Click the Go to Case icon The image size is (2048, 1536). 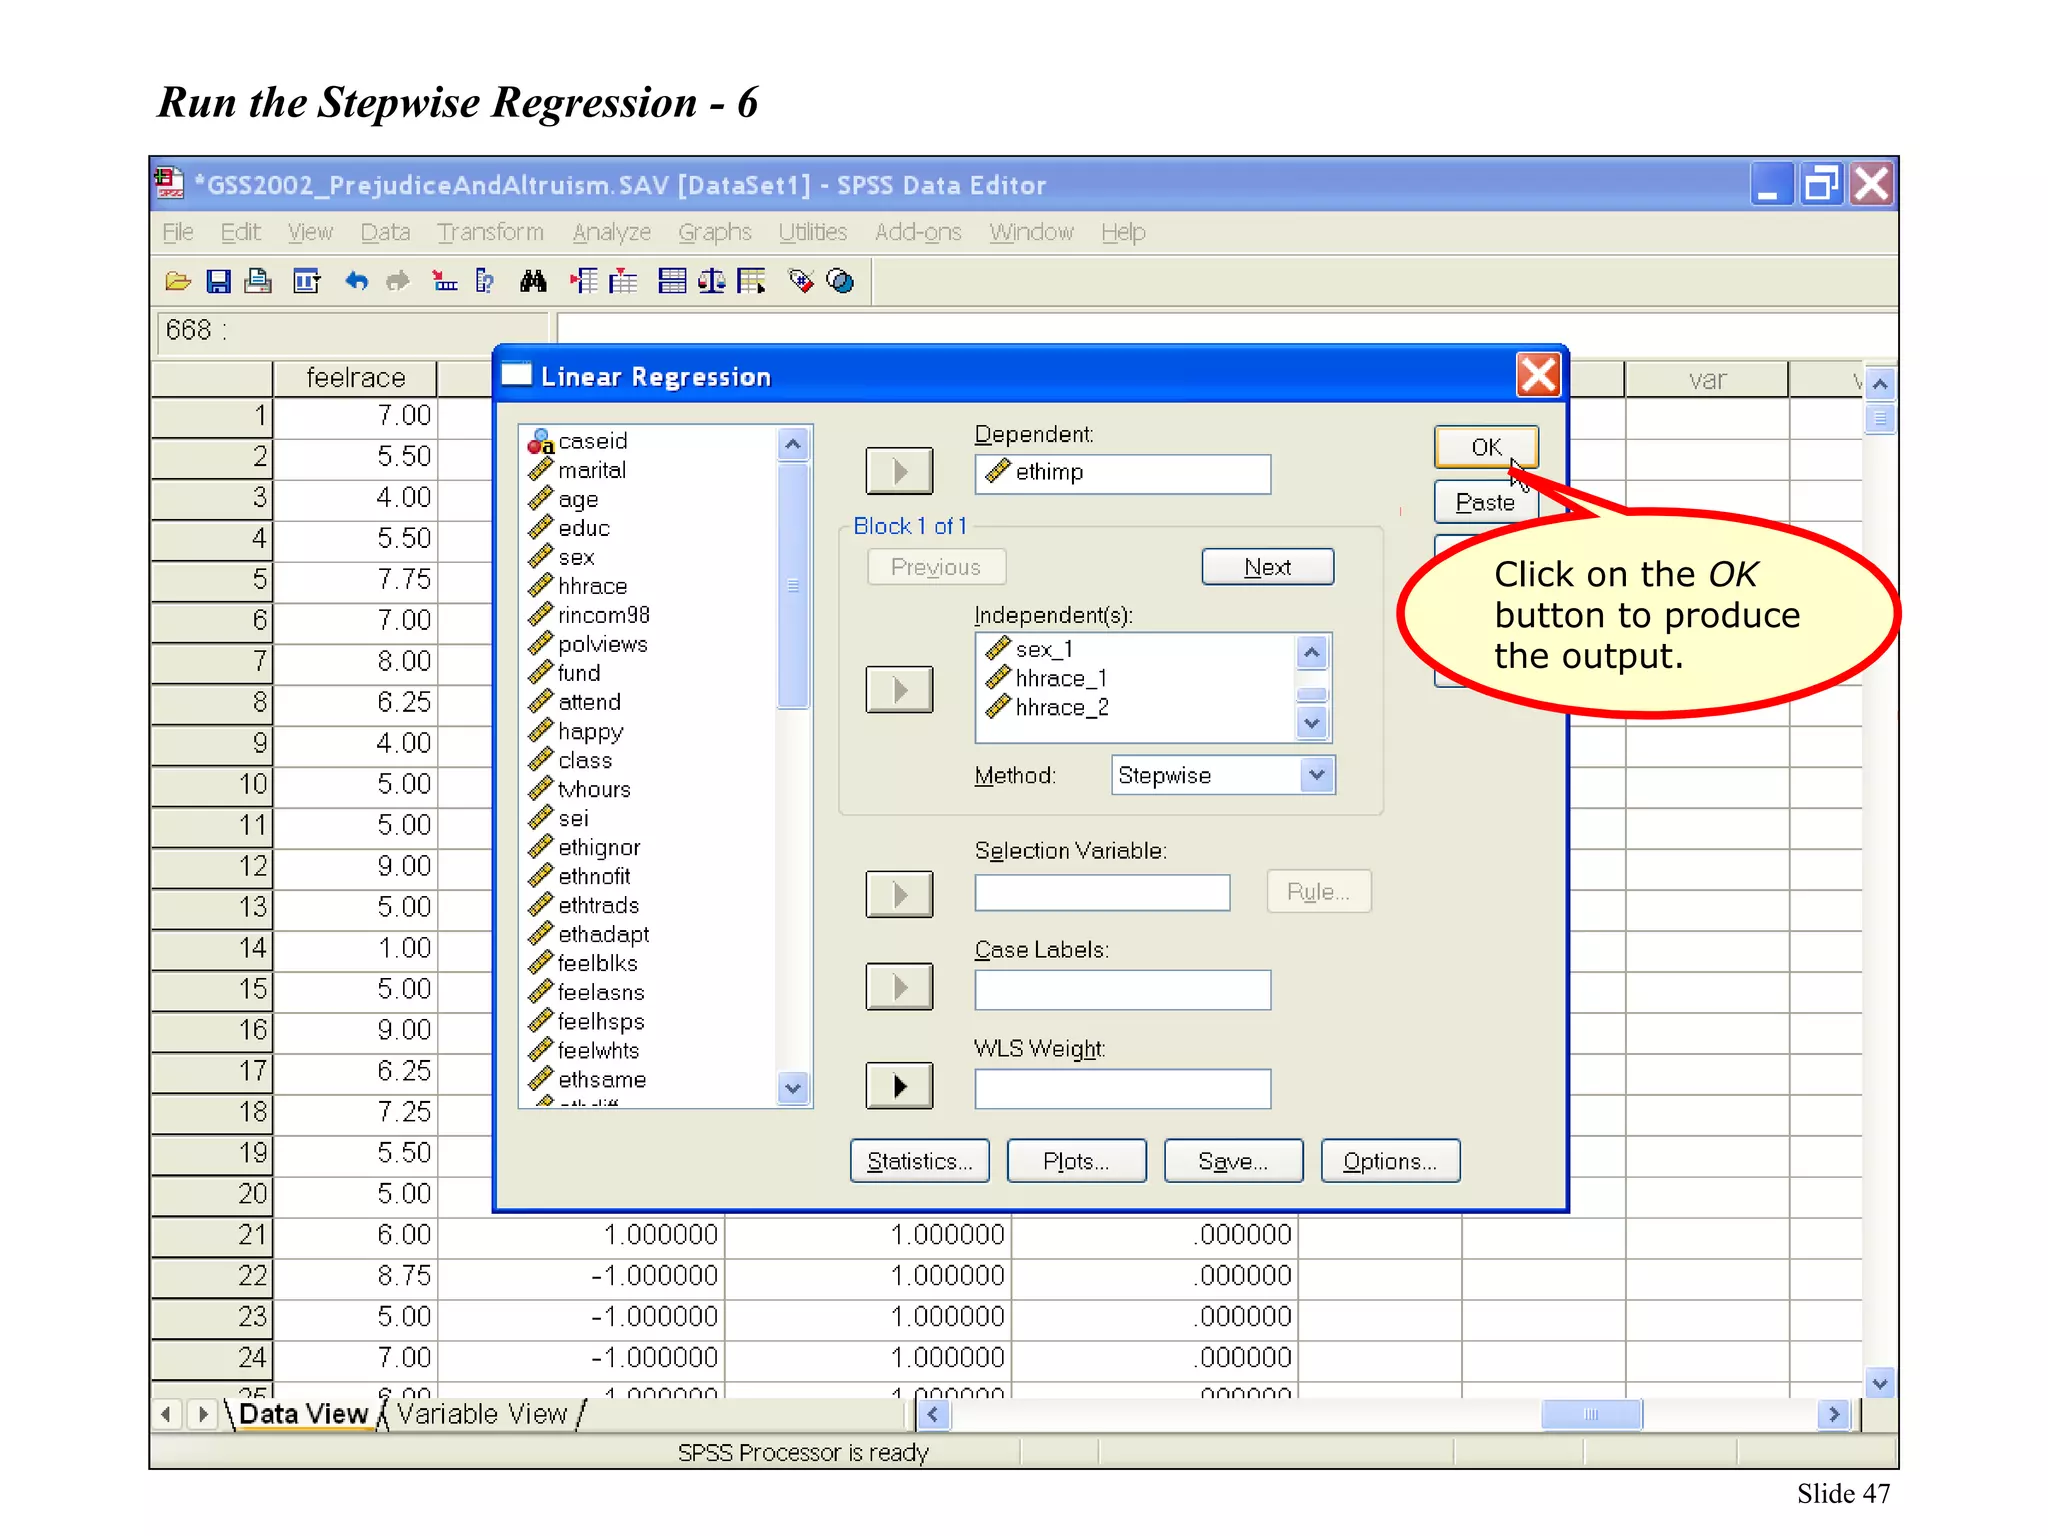coord(445,282)
